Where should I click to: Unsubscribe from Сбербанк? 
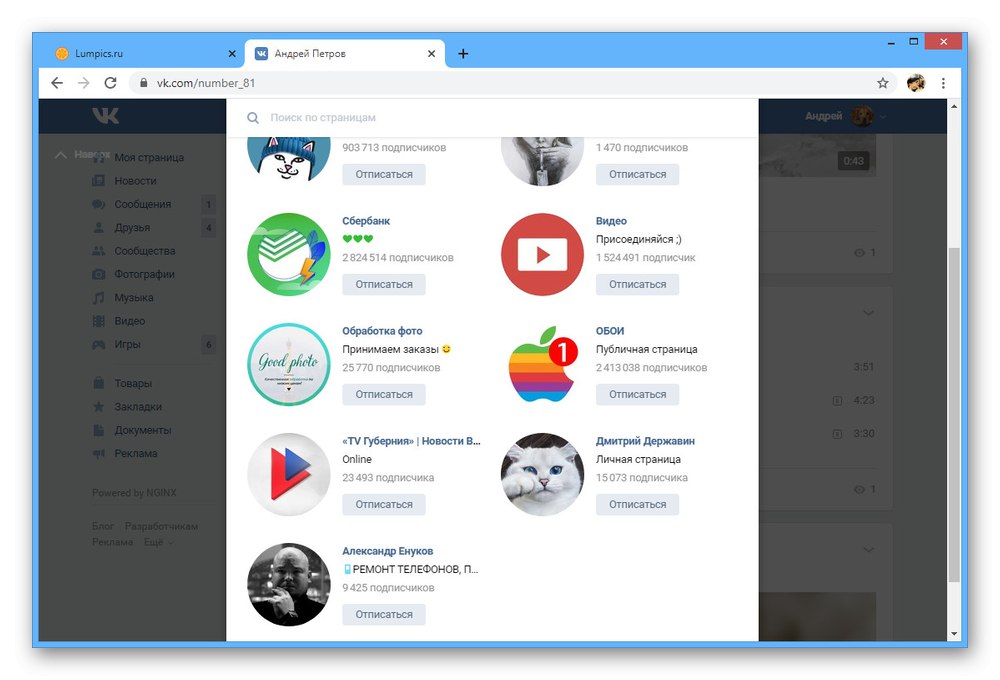[384, 285]
